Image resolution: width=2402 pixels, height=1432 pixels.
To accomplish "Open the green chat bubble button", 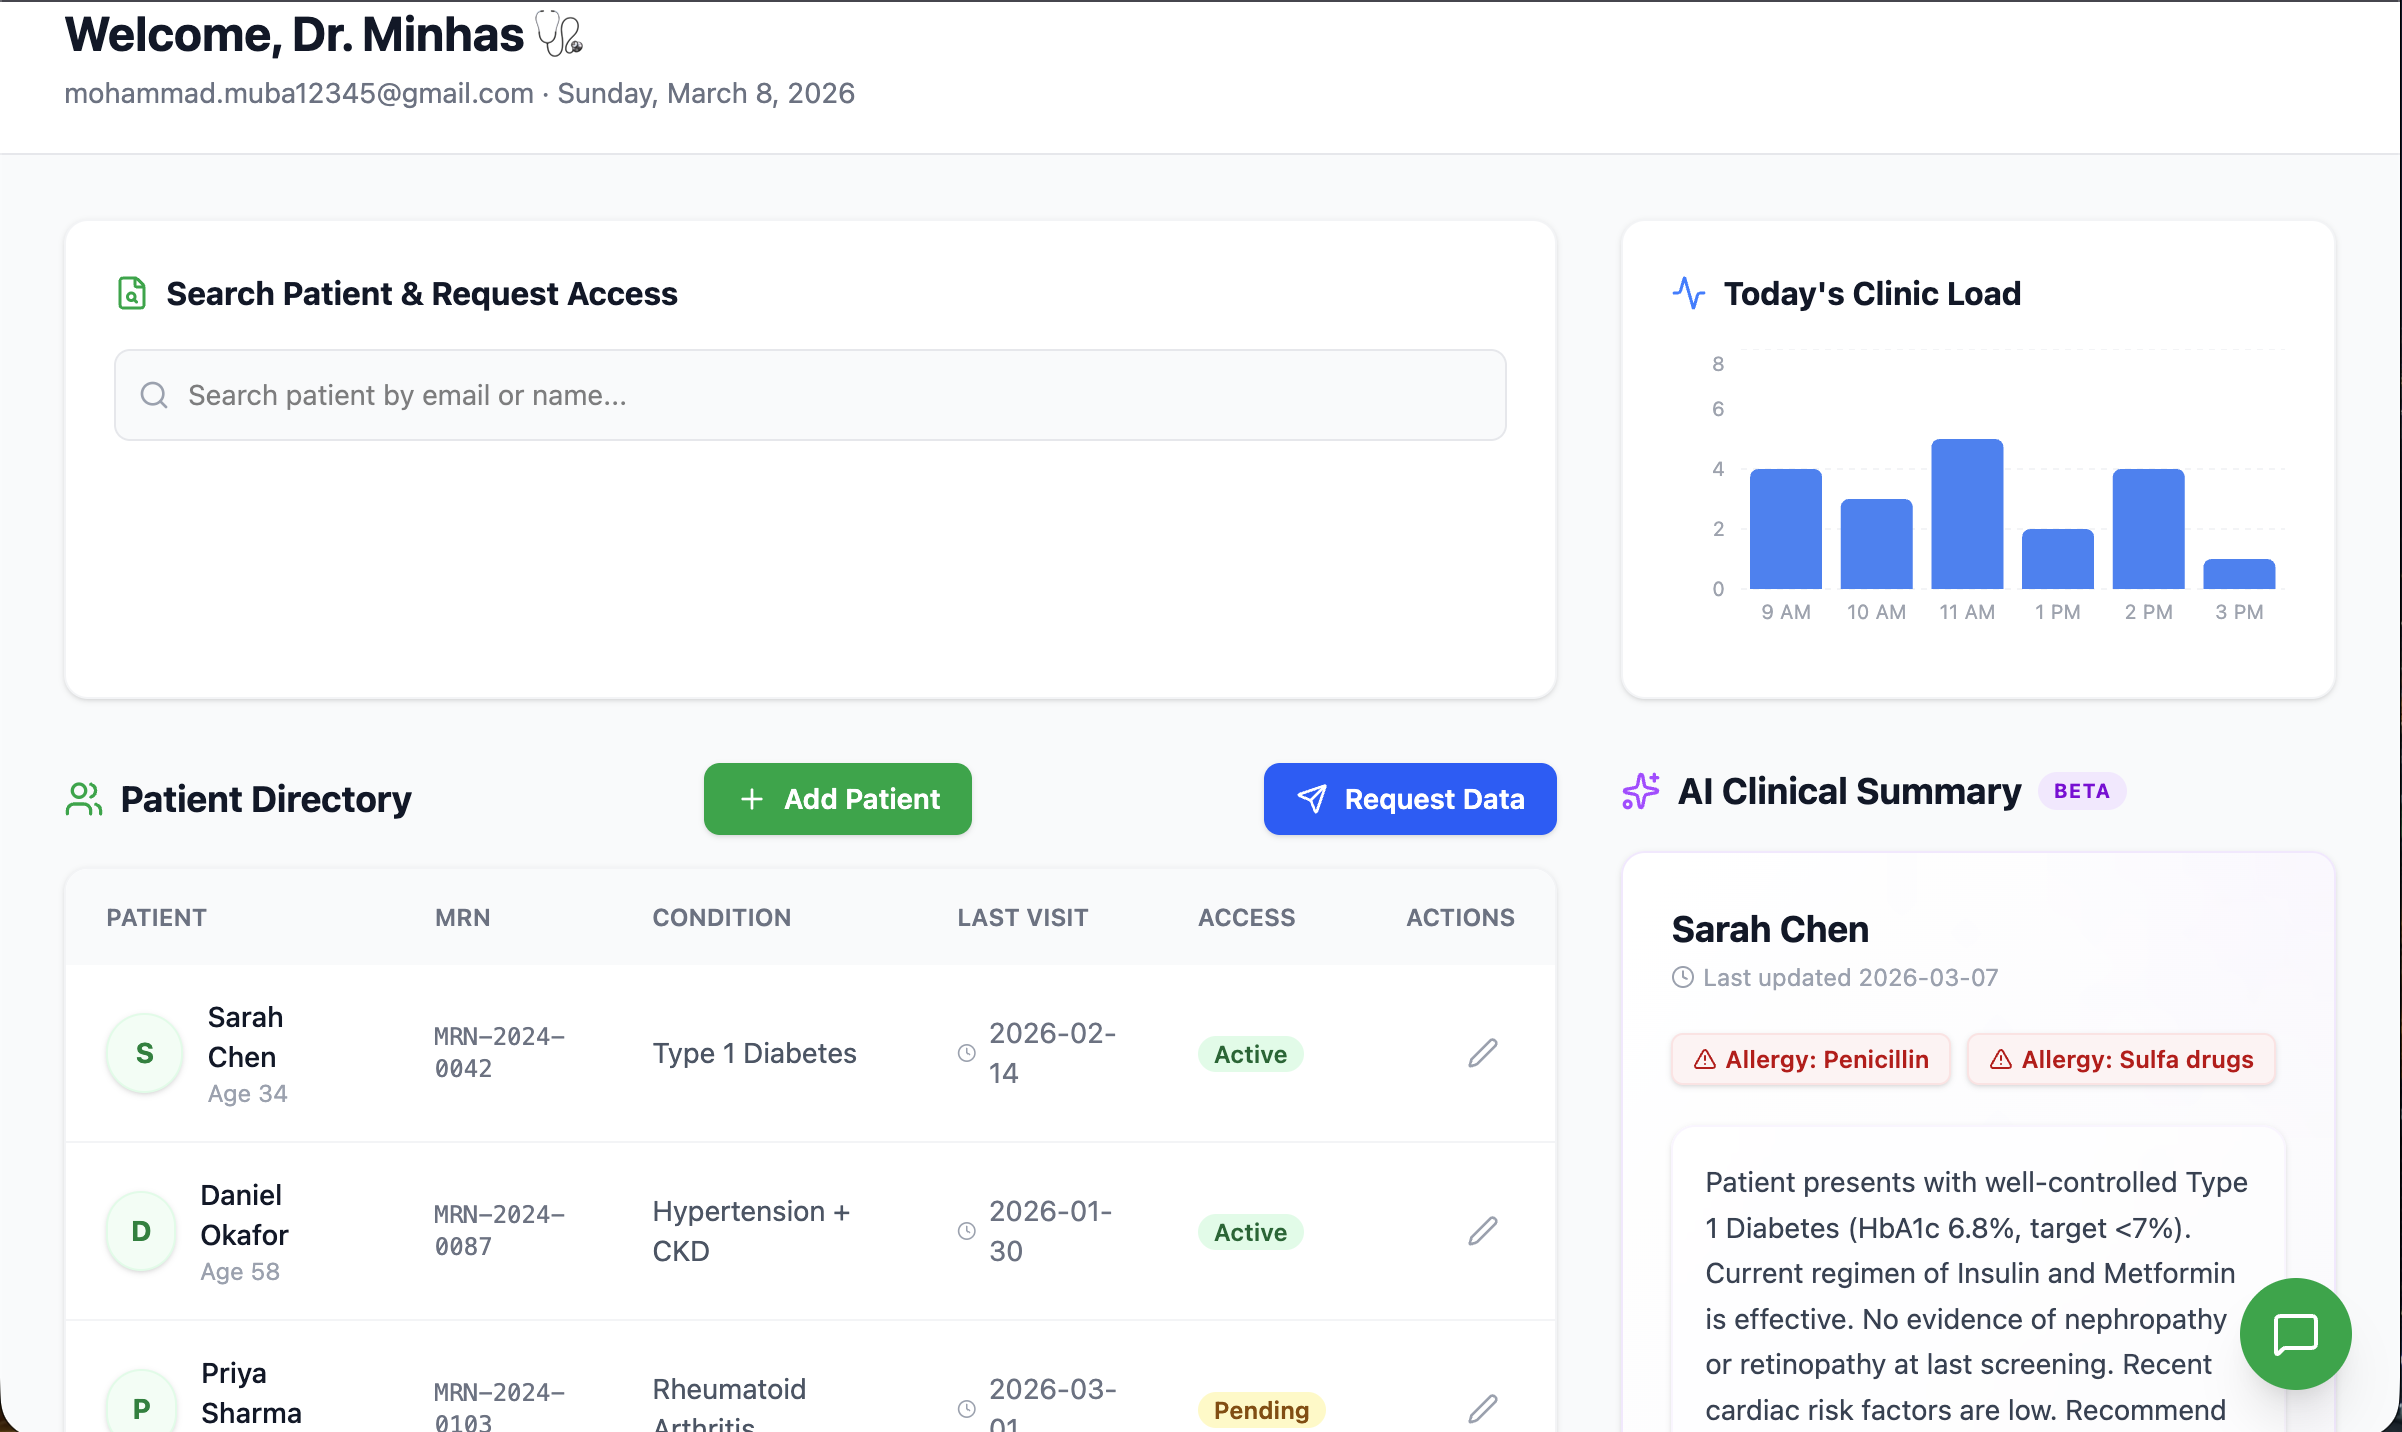I will point(2295,1333).
